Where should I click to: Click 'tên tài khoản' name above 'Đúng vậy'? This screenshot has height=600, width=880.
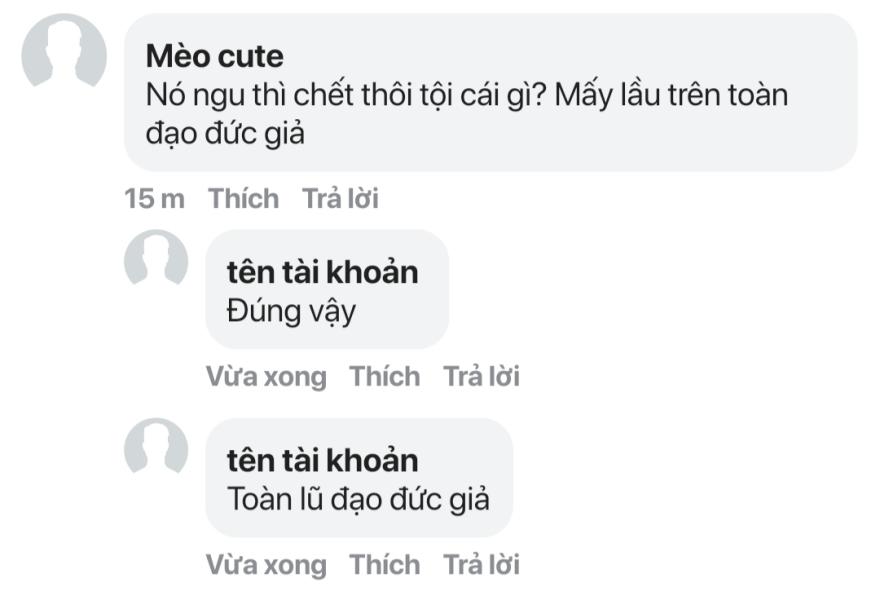(322, 271)
